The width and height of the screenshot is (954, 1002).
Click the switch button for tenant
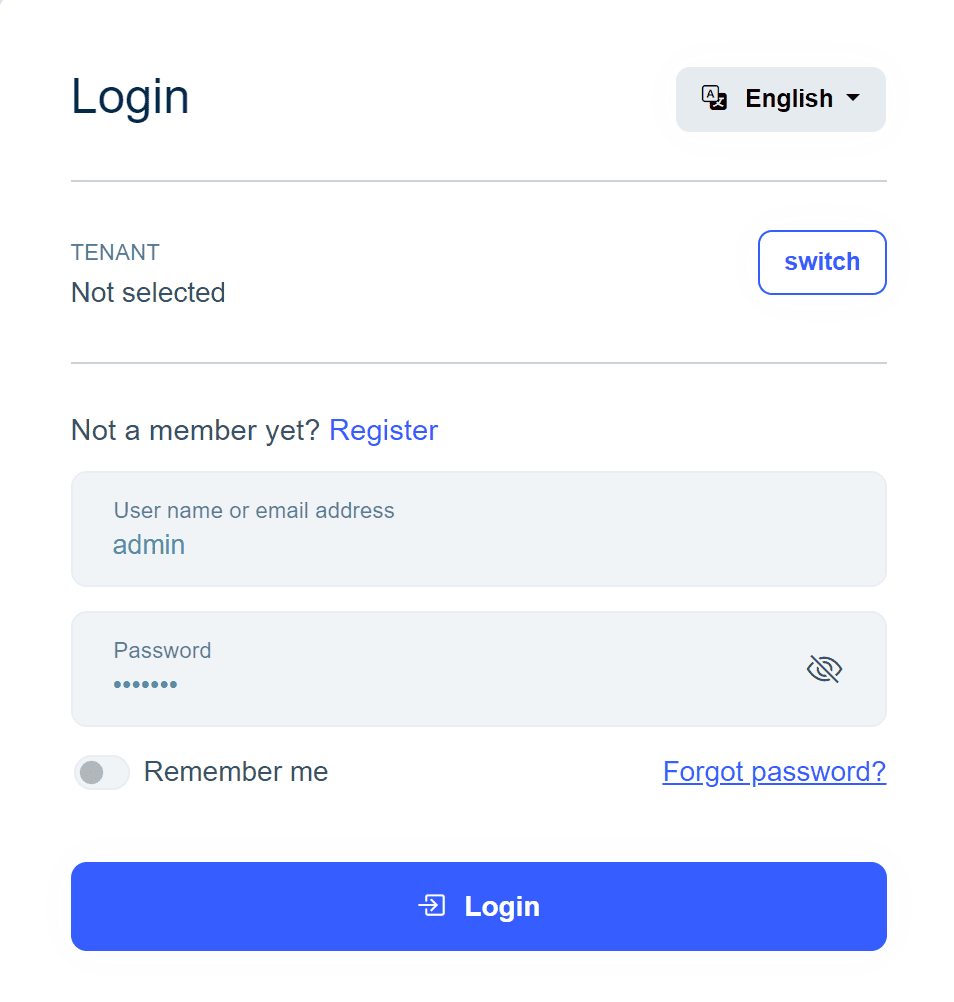click(x=822, y=262)
